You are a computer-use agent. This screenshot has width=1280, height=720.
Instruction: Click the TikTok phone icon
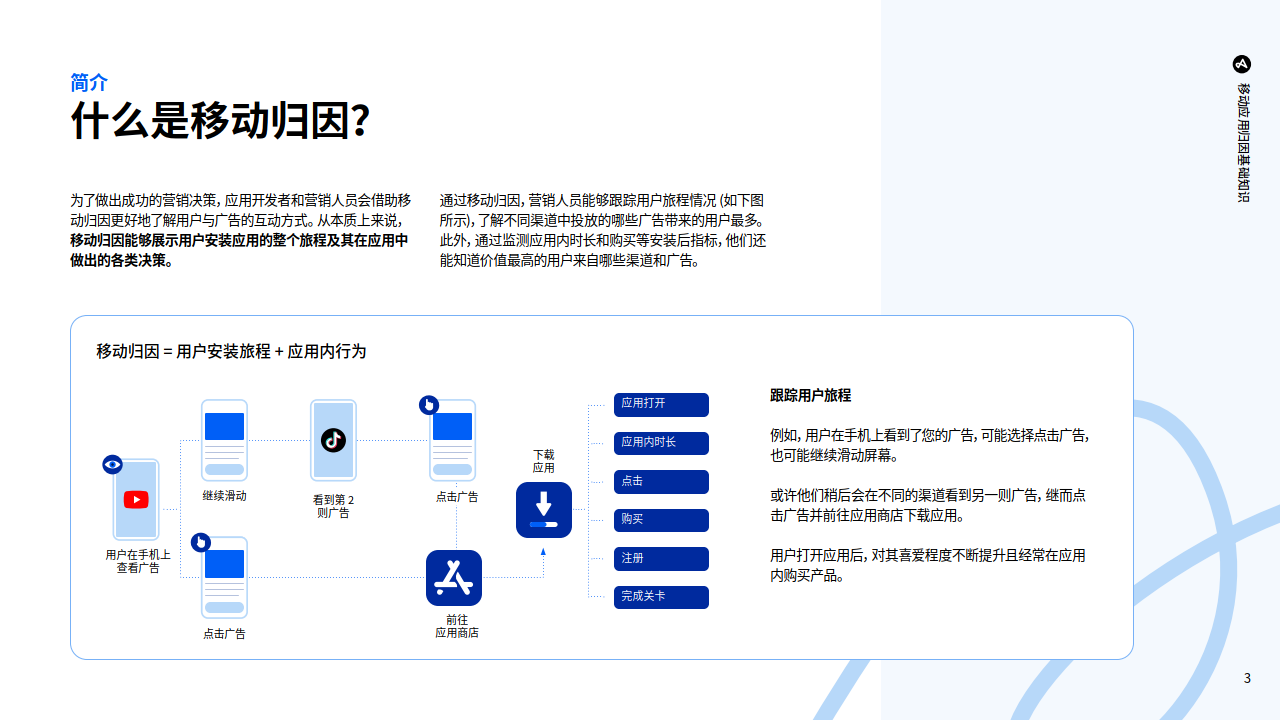pyautogui.click(x=333, y=440)
